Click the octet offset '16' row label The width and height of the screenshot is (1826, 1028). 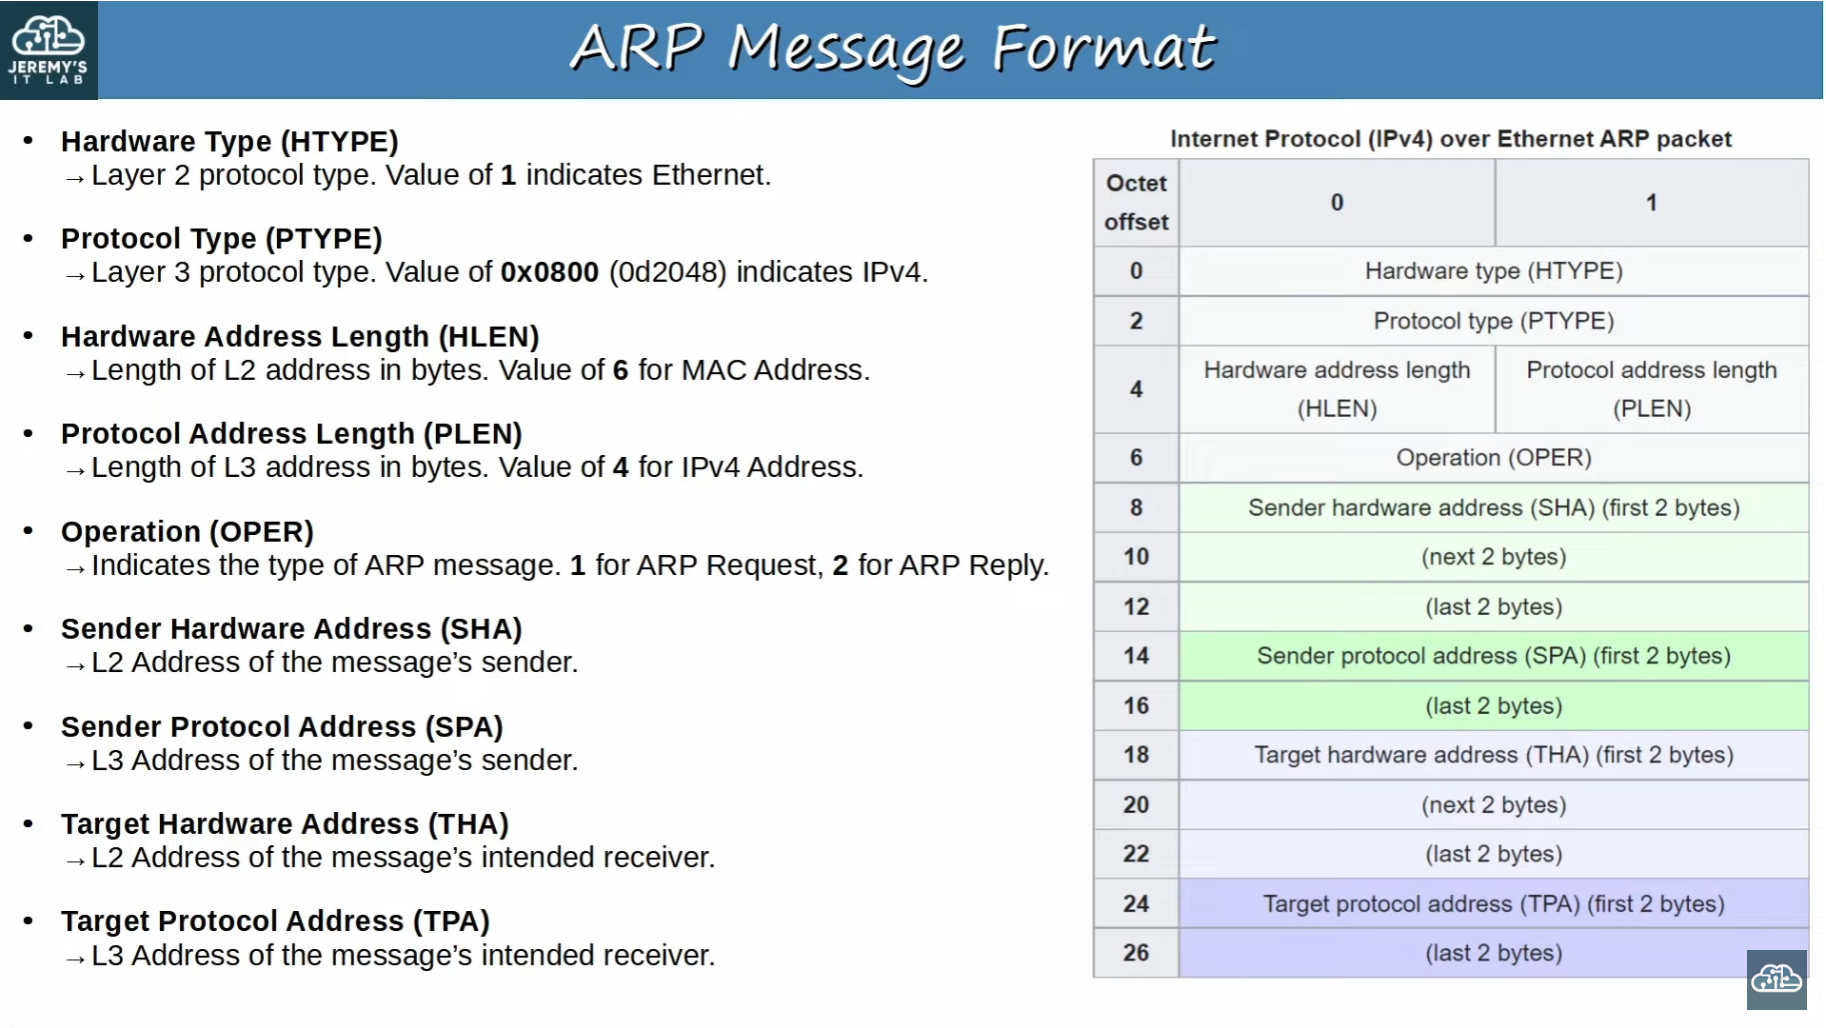[1137, 706]
